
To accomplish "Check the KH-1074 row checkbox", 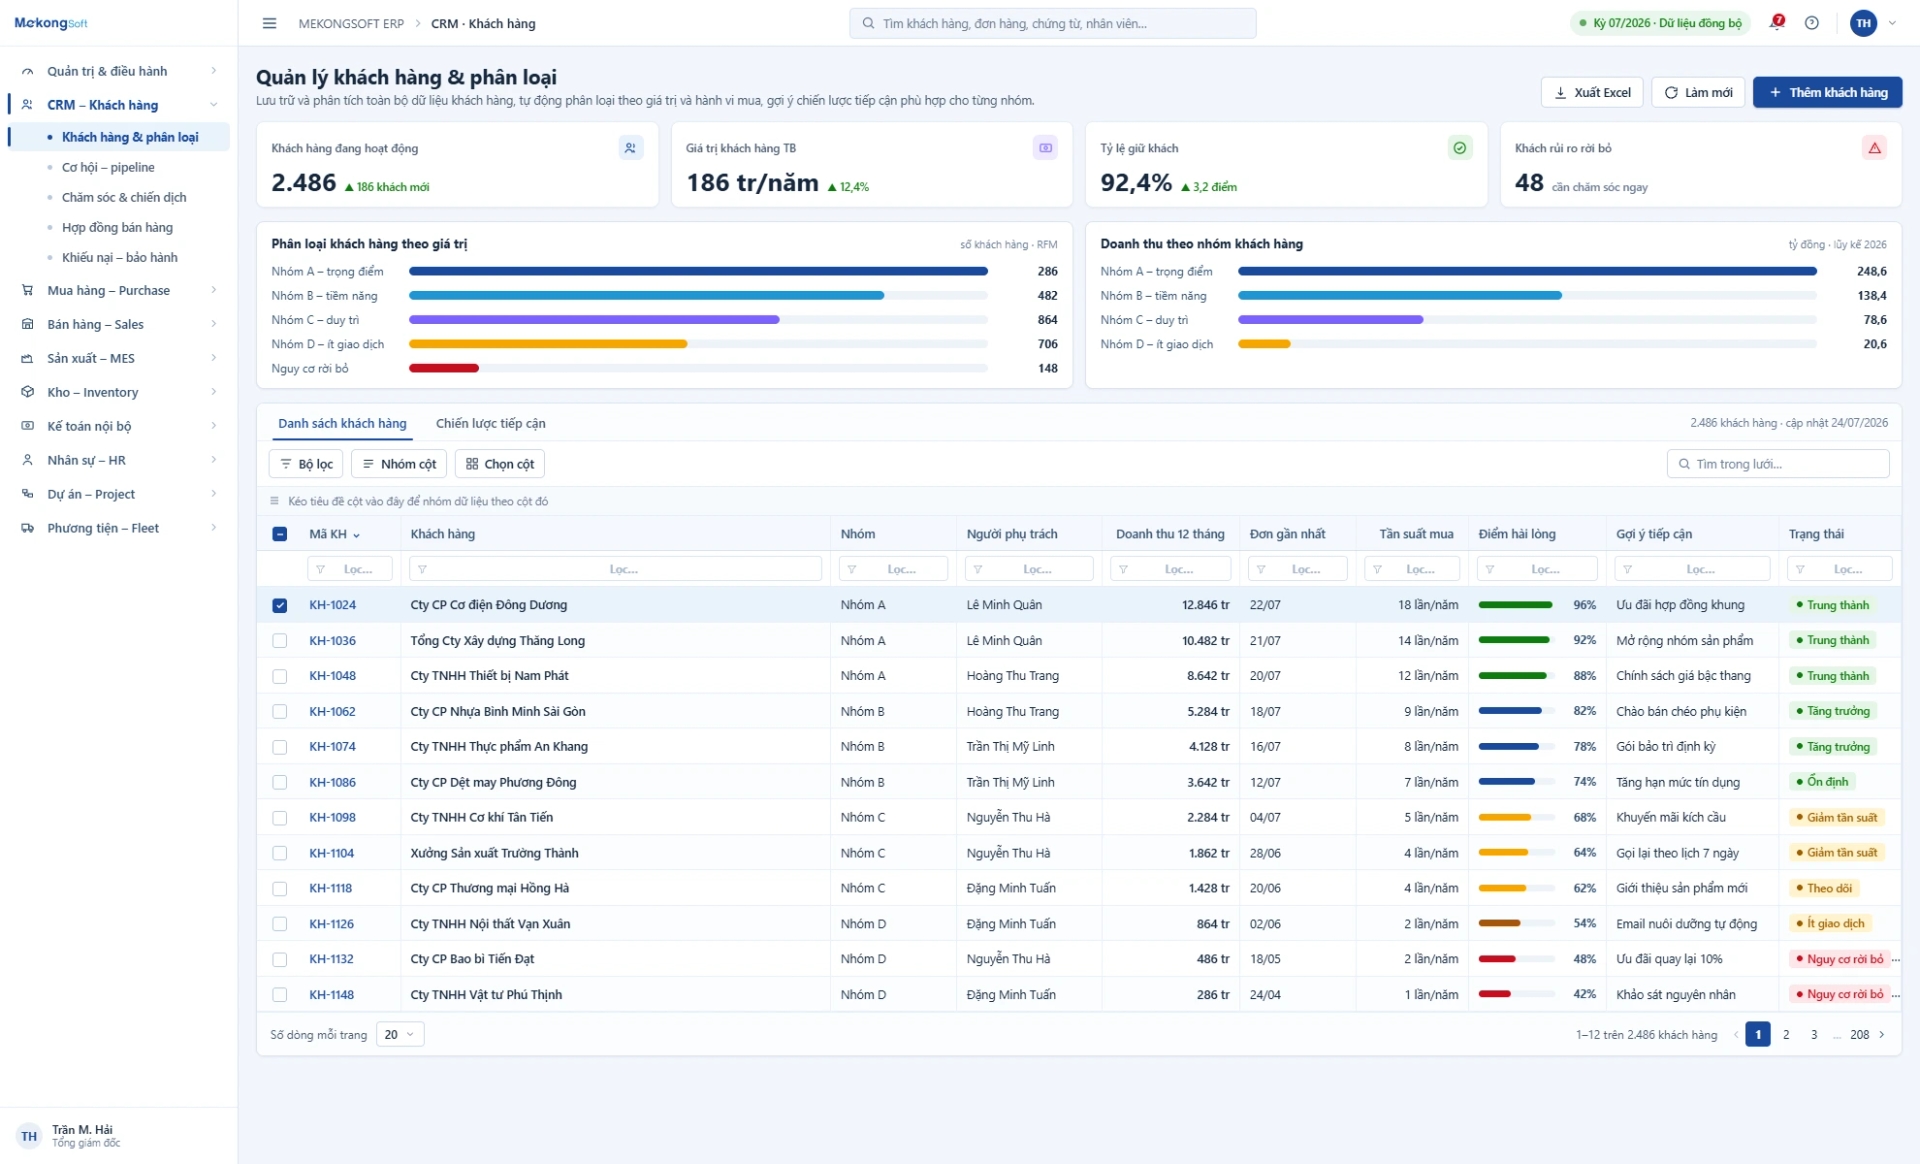I will coord(280,747).
